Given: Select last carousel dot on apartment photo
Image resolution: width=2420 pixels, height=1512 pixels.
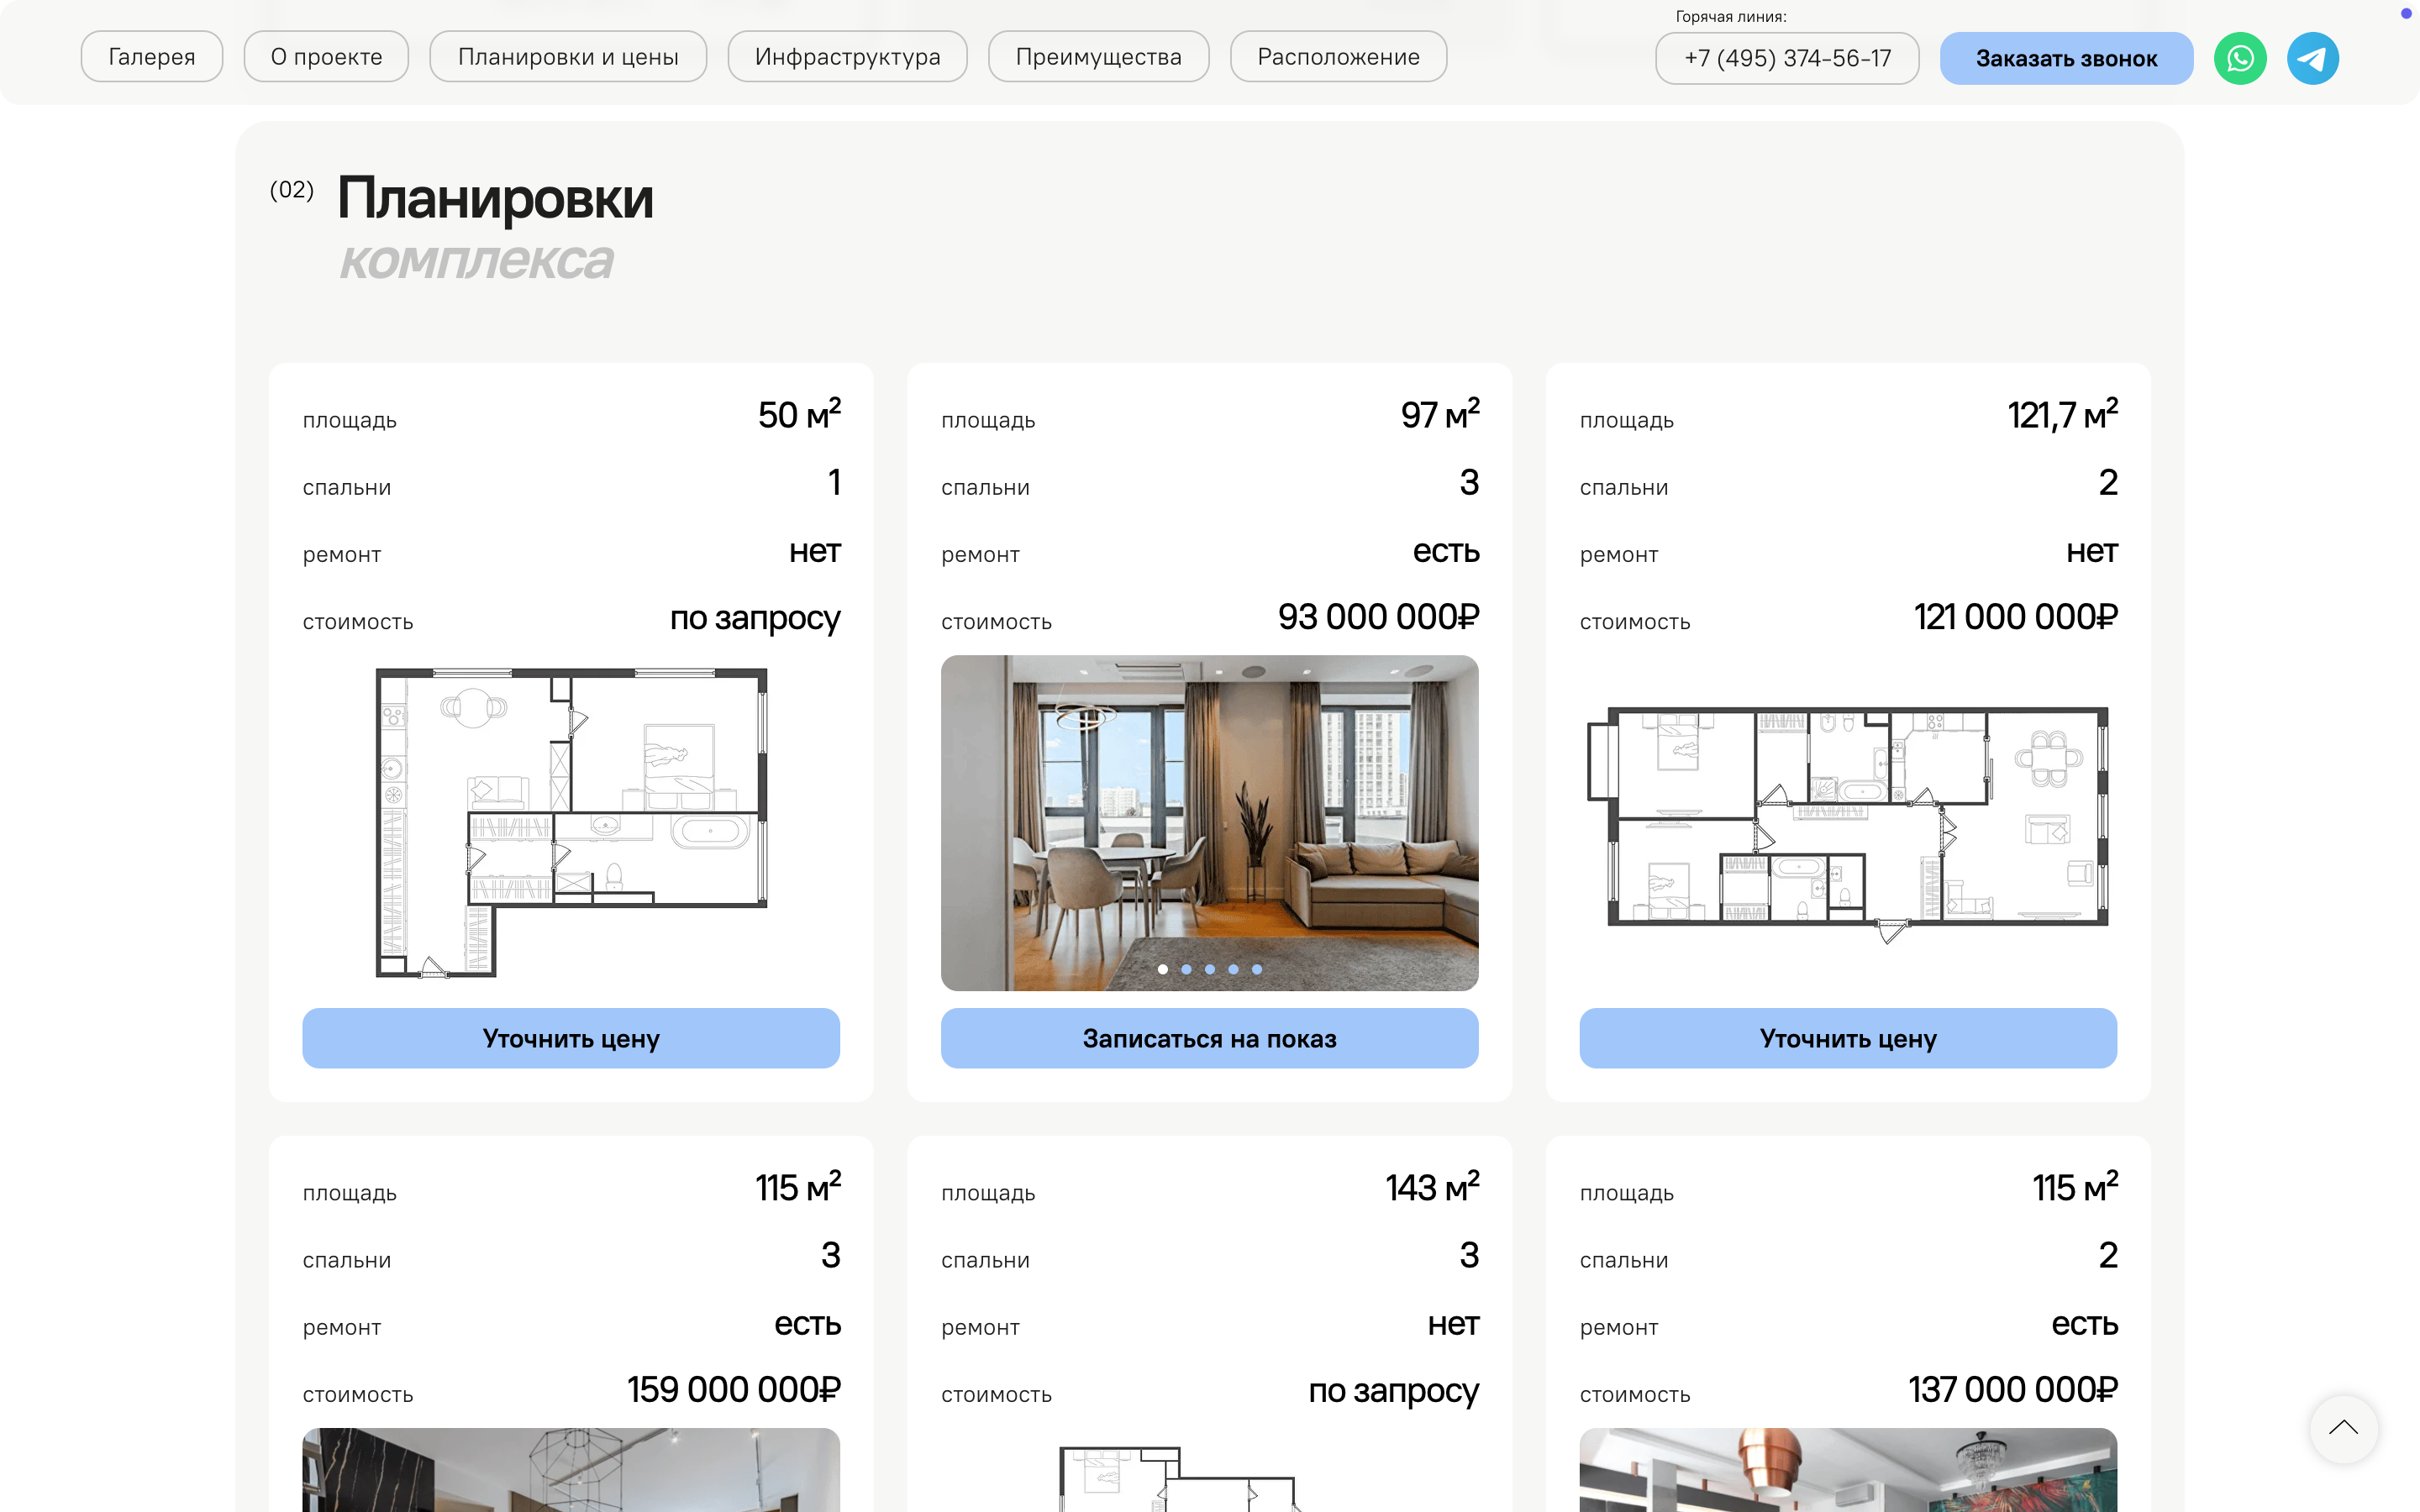Looking at the screenshot, I should pyautogui.click(x=1257, y=969).
